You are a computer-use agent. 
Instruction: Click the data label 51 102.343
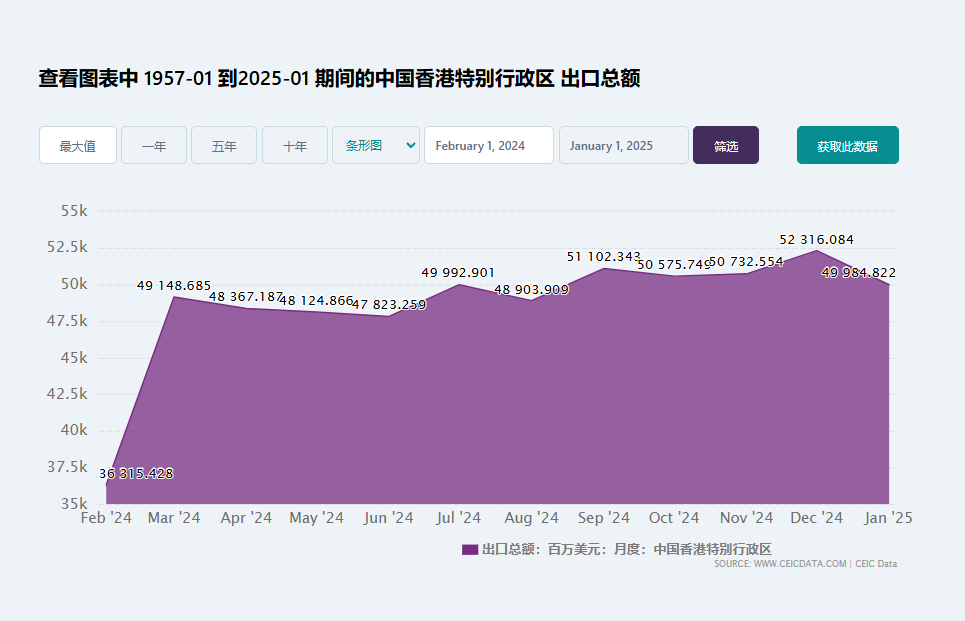[x=605, y=256]
